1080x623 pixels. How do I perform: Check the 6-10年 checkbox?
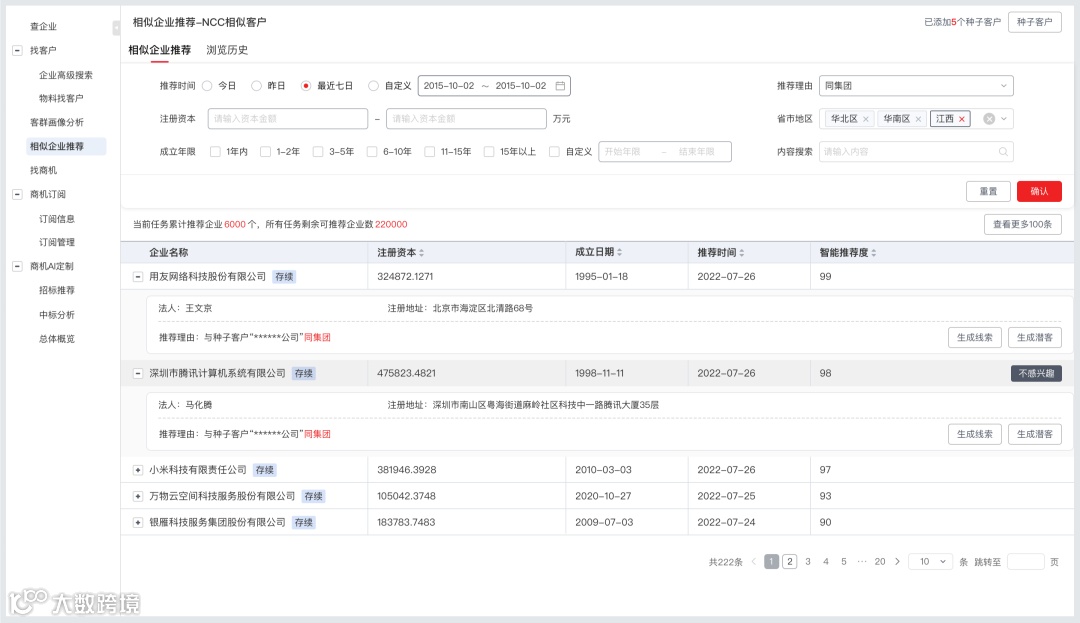click(x=372, y=151)
